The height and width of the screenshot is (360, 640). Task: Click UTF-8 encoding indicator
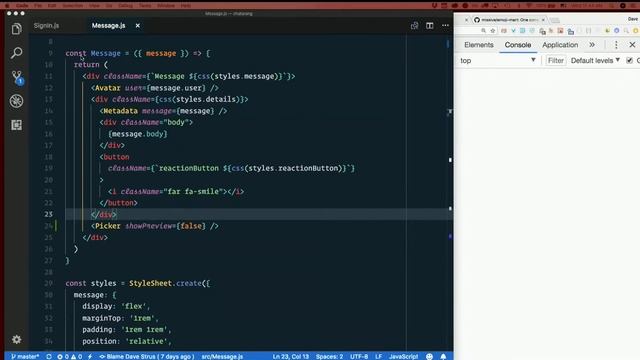point(359,356)
